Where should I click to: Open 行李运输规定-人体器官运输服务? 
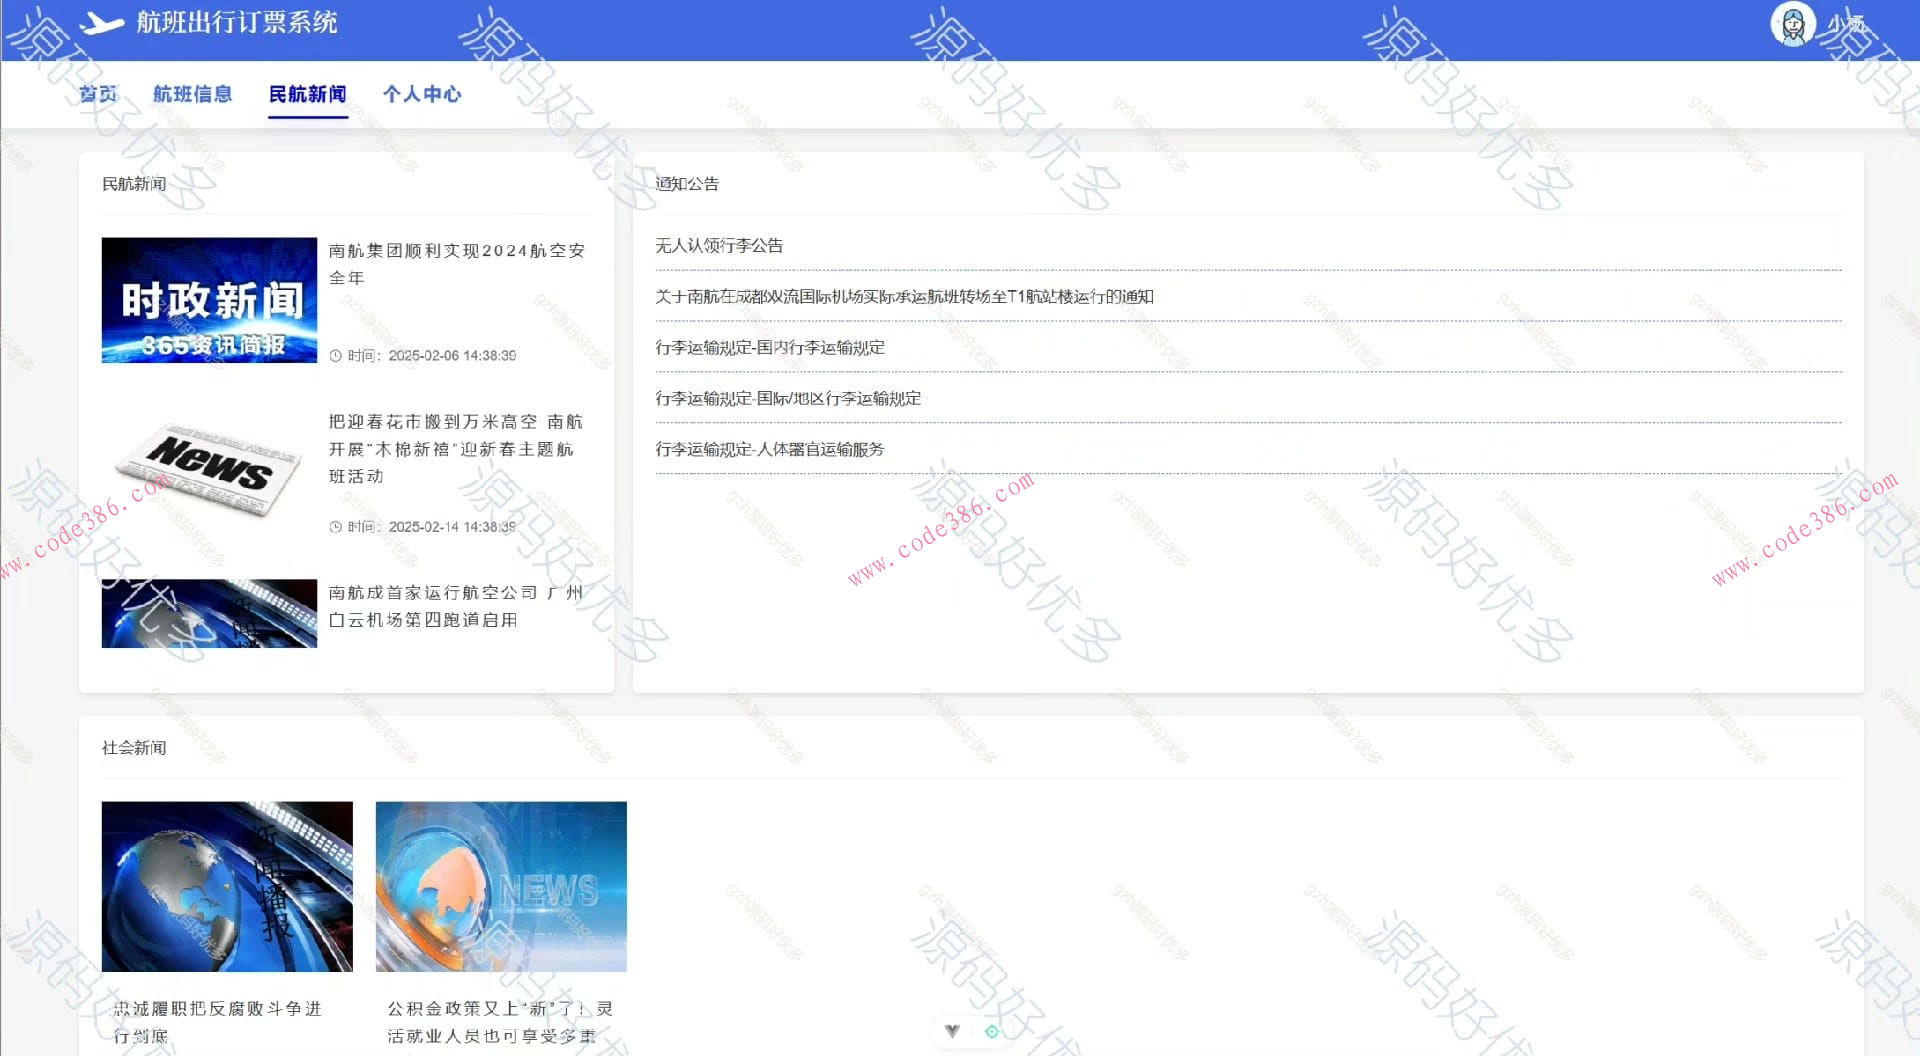point(770,449)
